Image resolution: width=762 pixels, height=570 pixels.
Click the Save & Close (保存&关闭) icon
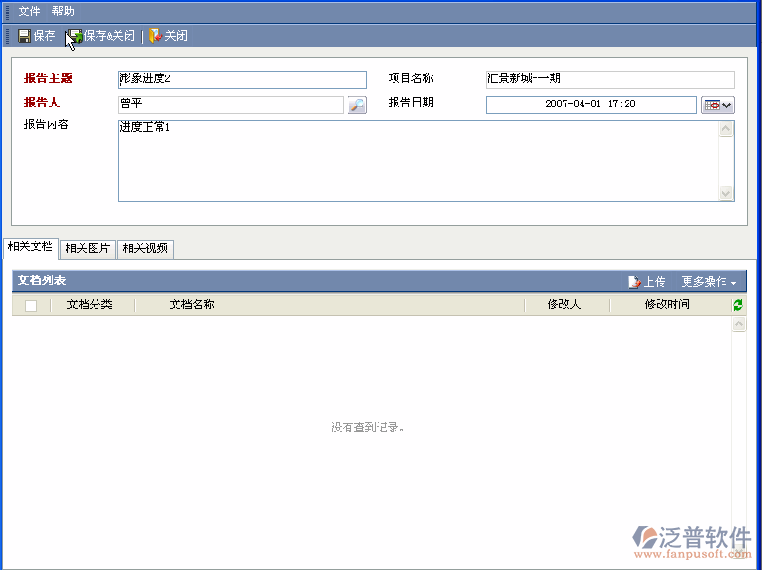(x=75, y=36)
